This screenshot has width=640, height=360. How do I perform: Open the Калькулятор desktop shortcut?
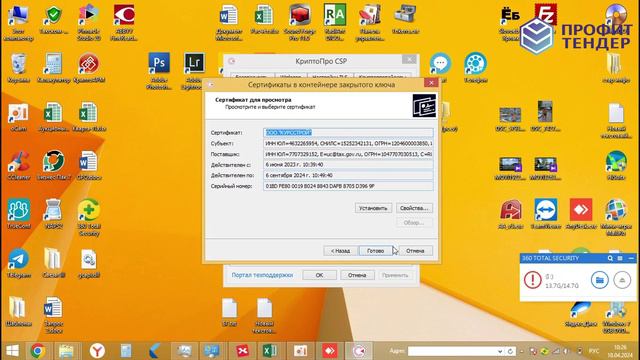tap(53, 68)
